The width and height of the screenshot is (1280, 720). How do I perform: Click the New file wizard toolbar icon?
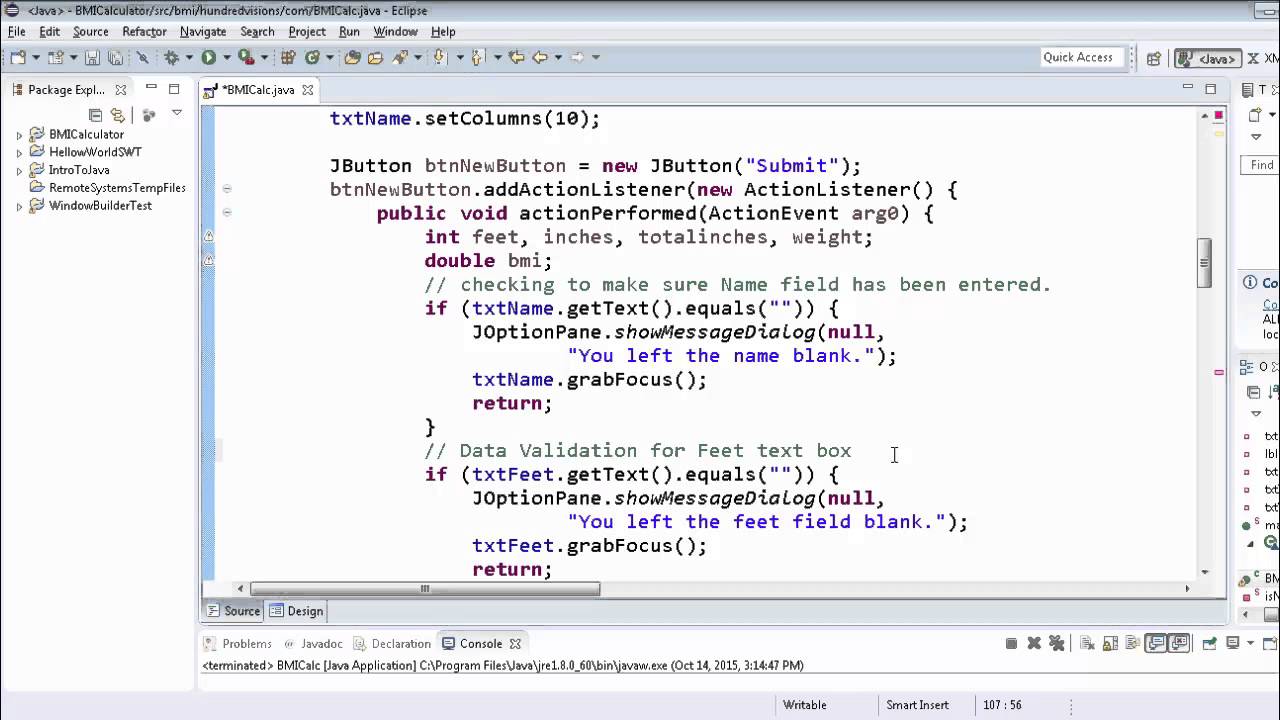click(18, 57)
